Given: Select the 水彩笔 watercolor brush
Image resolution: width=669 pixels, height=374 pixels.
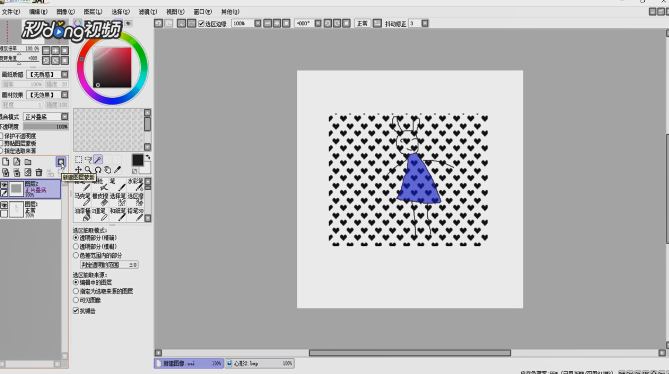Looking at the screenshot, I should [136, 185].
